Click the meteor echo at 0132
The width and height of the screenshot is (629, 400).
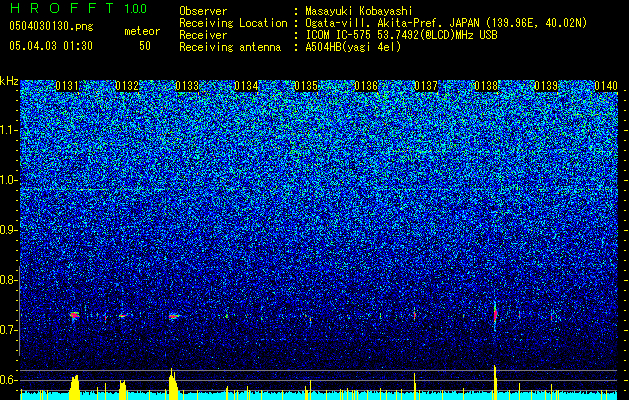pos(123,316)
